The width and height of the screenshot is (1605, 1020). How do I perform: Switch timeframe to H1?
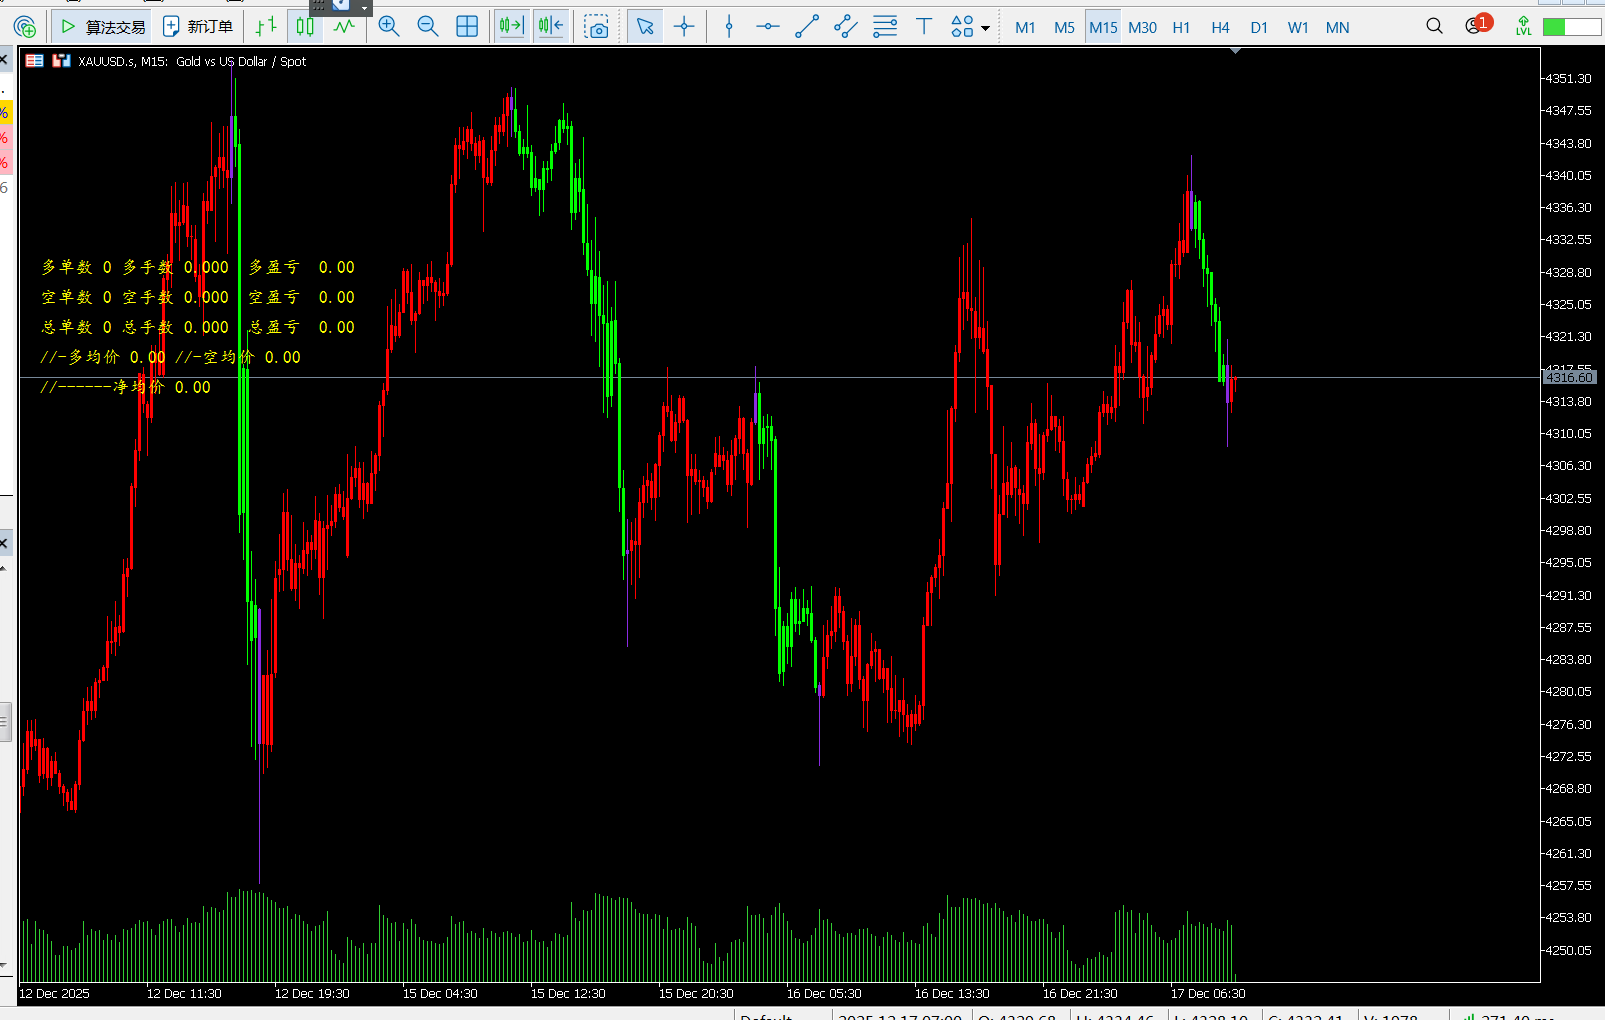point(1181,28)
